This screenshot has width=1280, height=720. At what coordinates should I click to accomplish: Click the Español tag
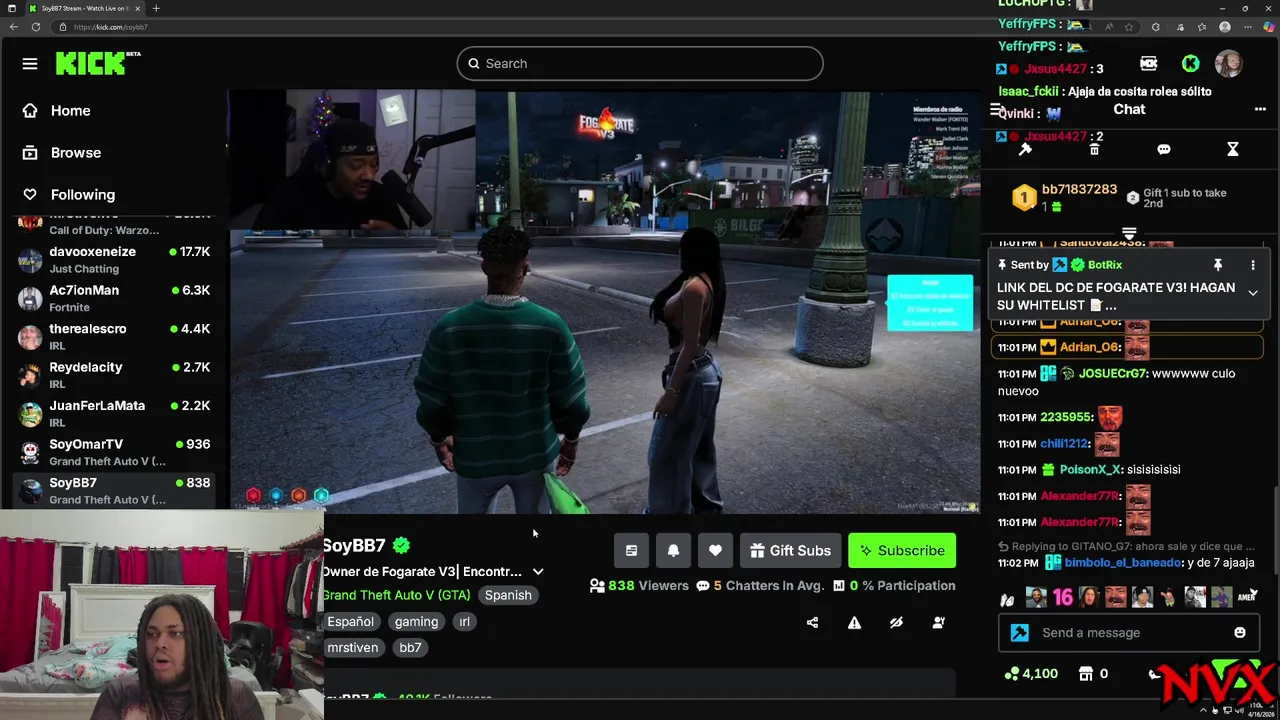[x=350, y=621]
